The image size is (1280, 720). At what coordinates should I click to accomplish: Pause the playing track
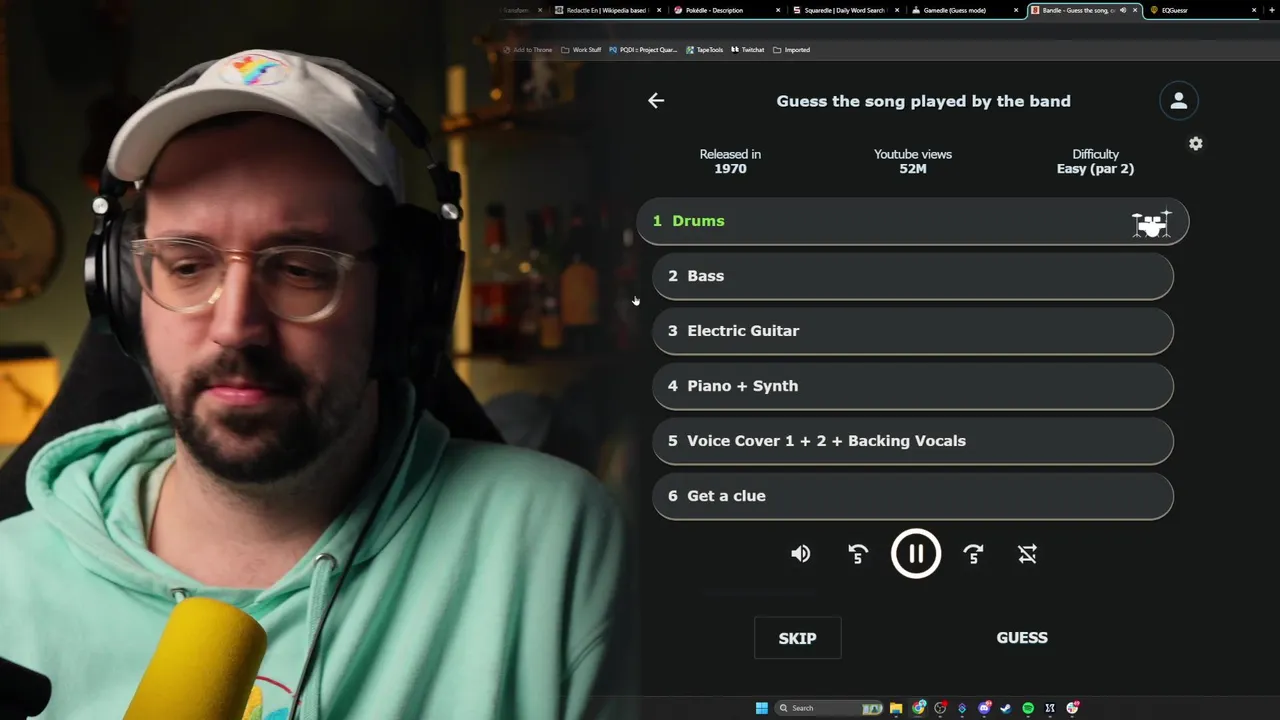(x=916, y=554)
